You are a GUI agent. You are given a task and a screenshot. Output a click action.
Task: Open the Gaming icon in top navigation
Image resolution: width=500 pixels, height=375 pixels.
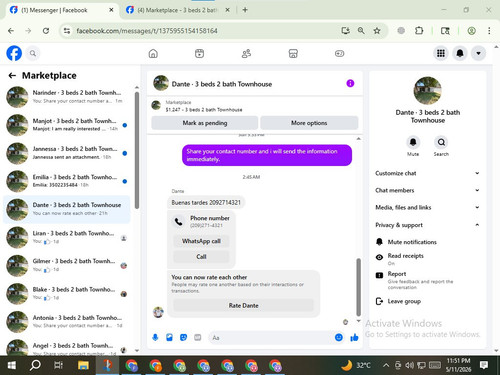pyautogui.click(x=339, y=53)
